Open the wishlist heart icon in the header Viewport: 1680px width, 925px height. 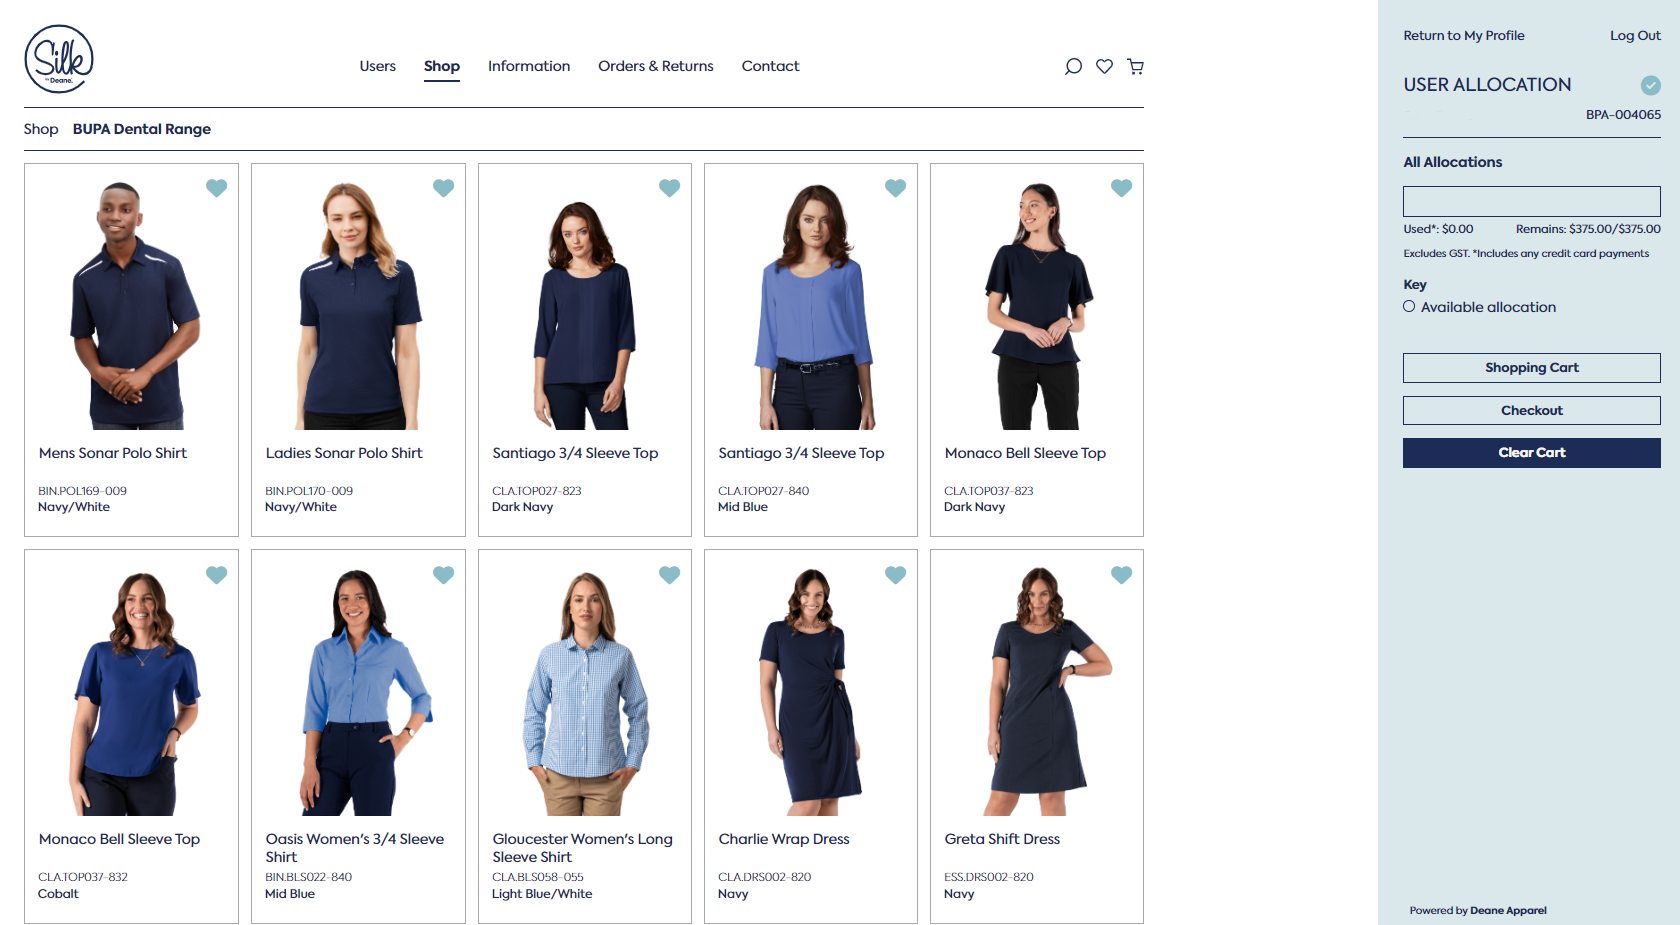click(x=1104, y=66)
